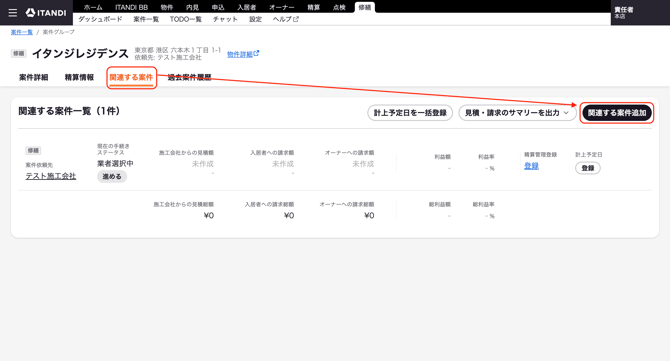The image size is (670, 361).
Task: Open external link icon next to 物件詳細
Action: 256,53
